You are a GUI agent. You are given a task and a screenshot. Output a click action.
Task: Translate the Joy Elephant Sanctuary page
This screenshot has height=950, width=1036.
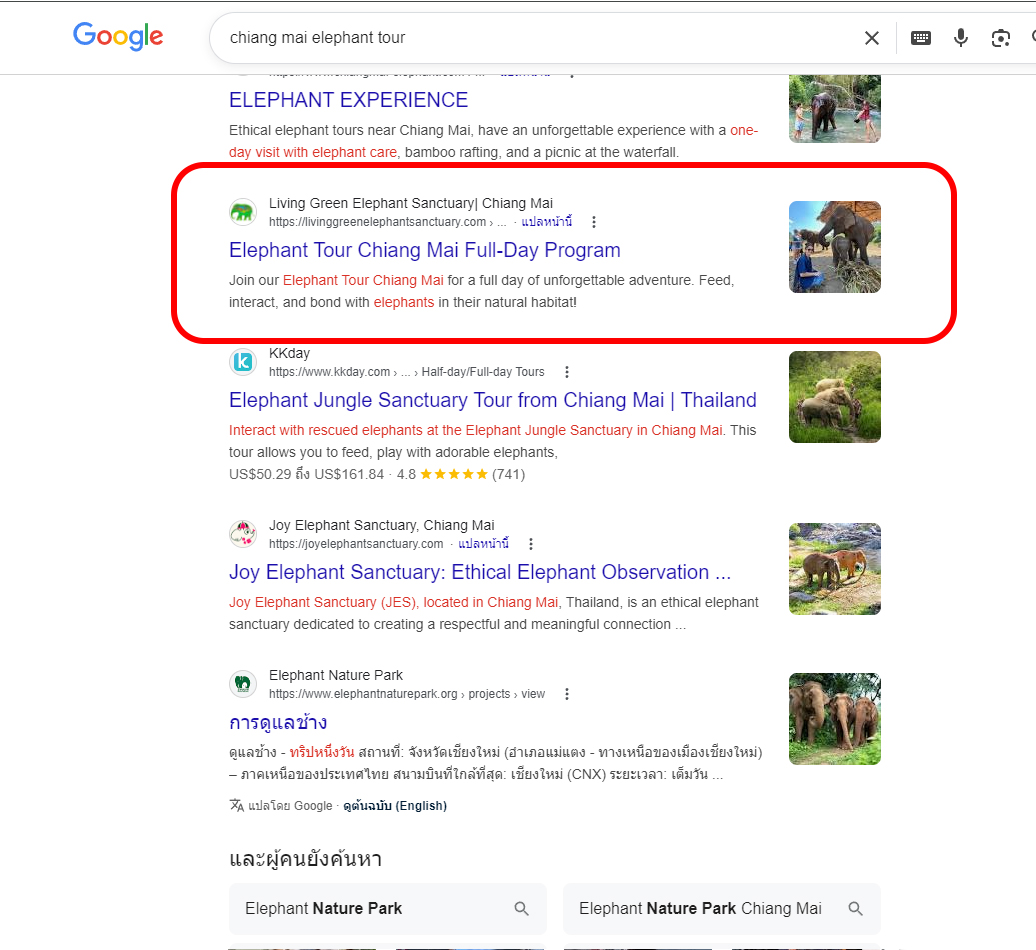point(483,544)
